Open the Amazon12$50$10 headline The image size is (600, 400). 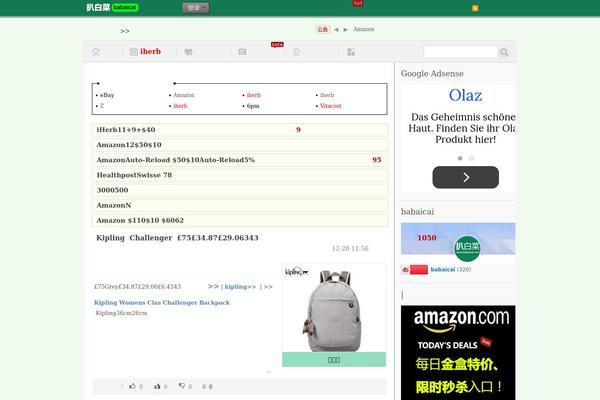point(129,145)
